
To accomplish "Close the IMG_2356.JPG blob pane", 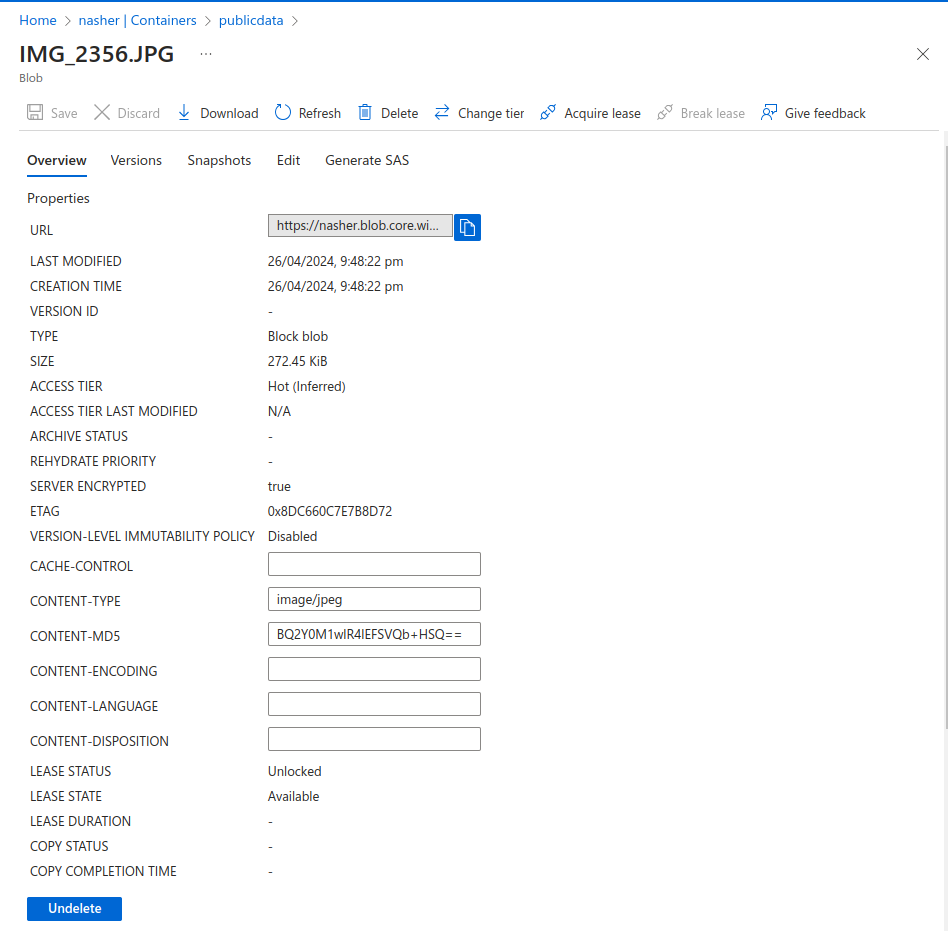I will point(923,54).
